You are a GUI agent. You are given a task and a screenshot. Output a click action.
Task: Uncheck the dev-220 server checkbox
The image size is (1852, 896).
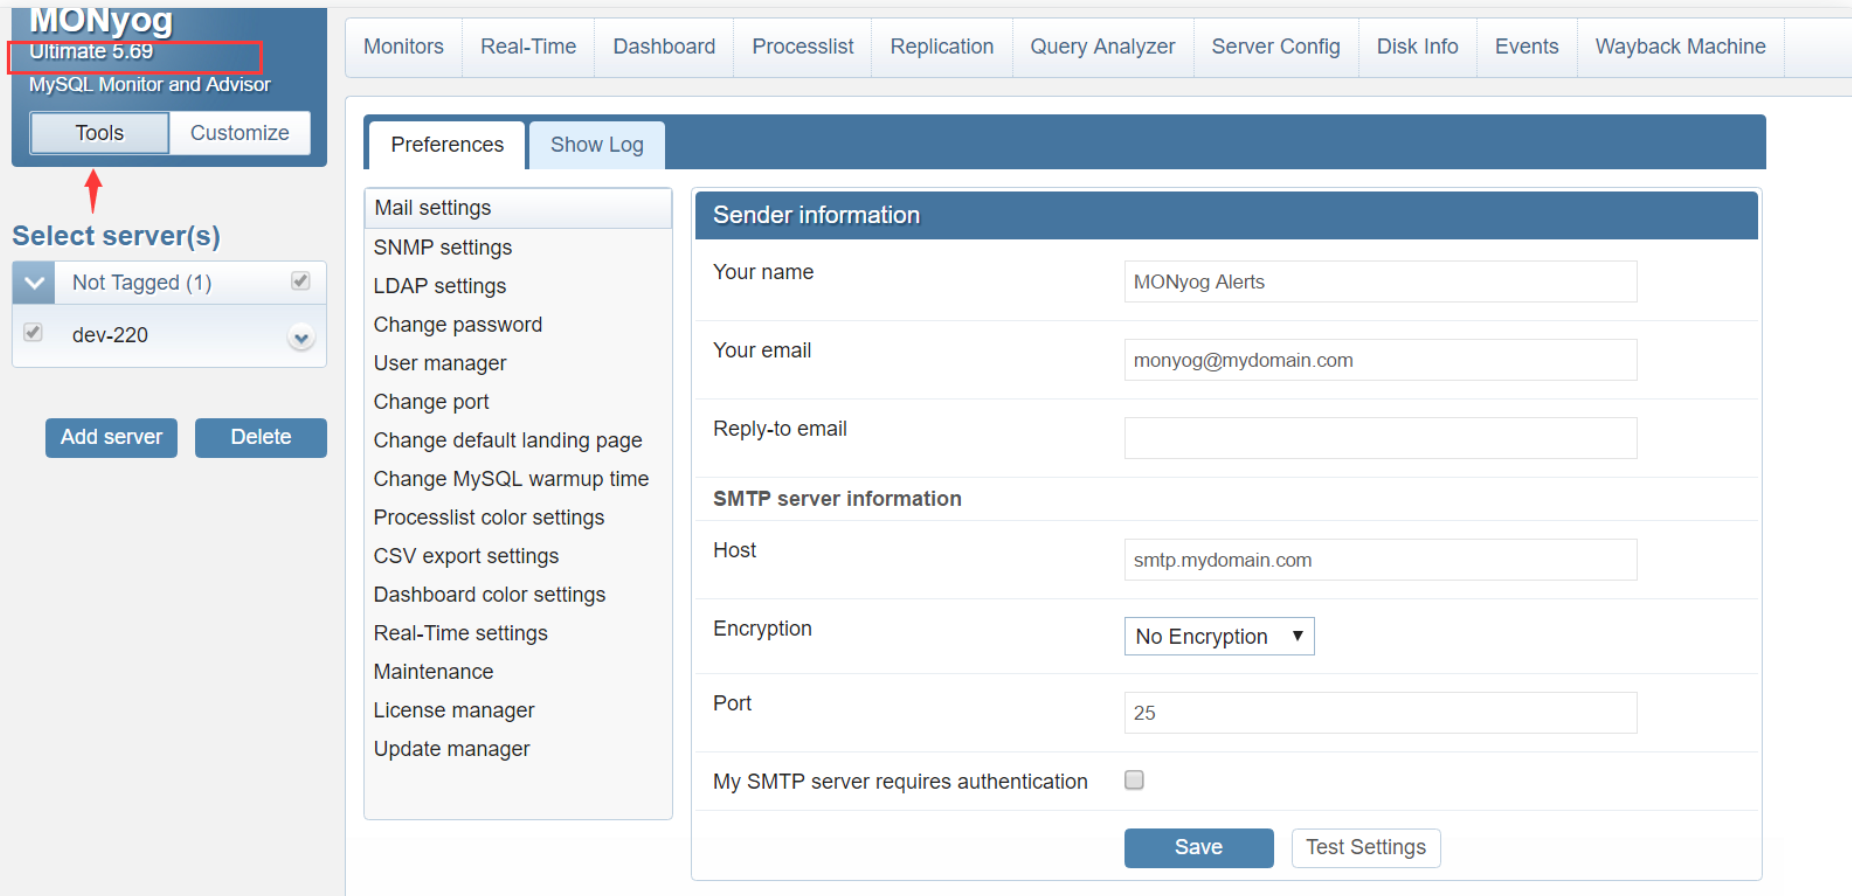33,332
